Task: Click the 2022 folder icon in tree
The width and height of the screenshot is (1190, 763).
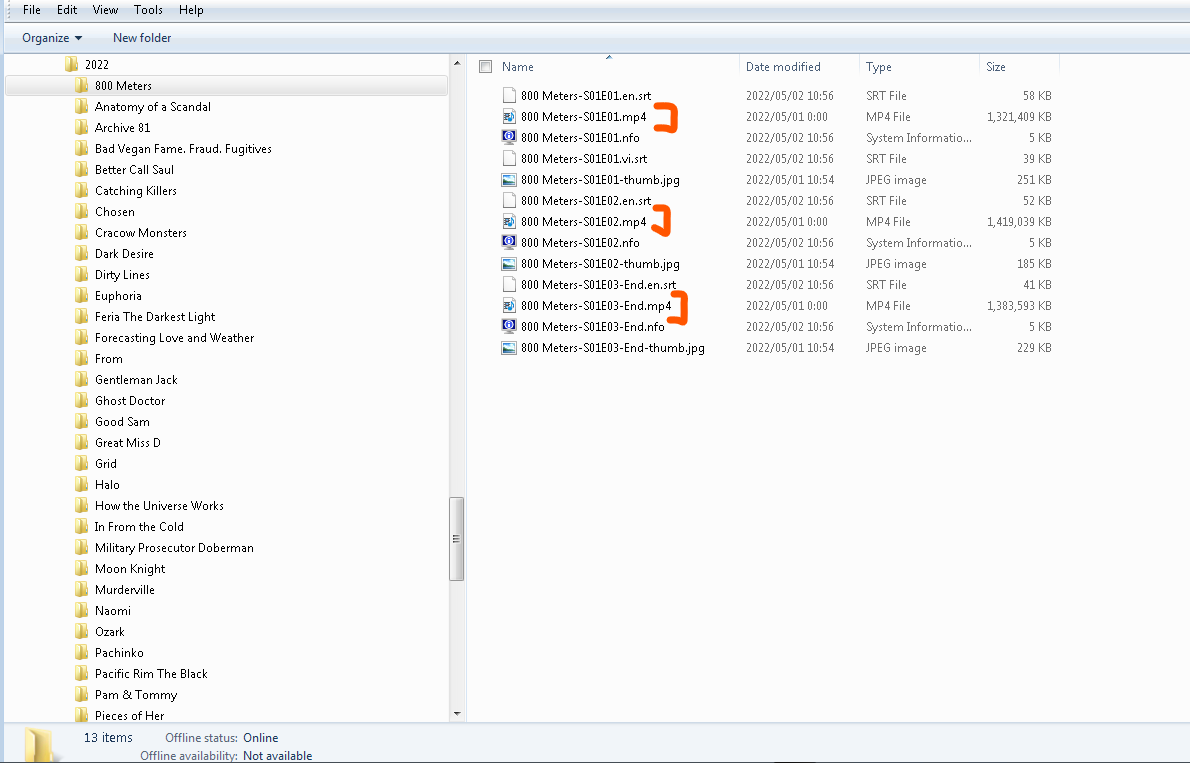Action: 71,64
